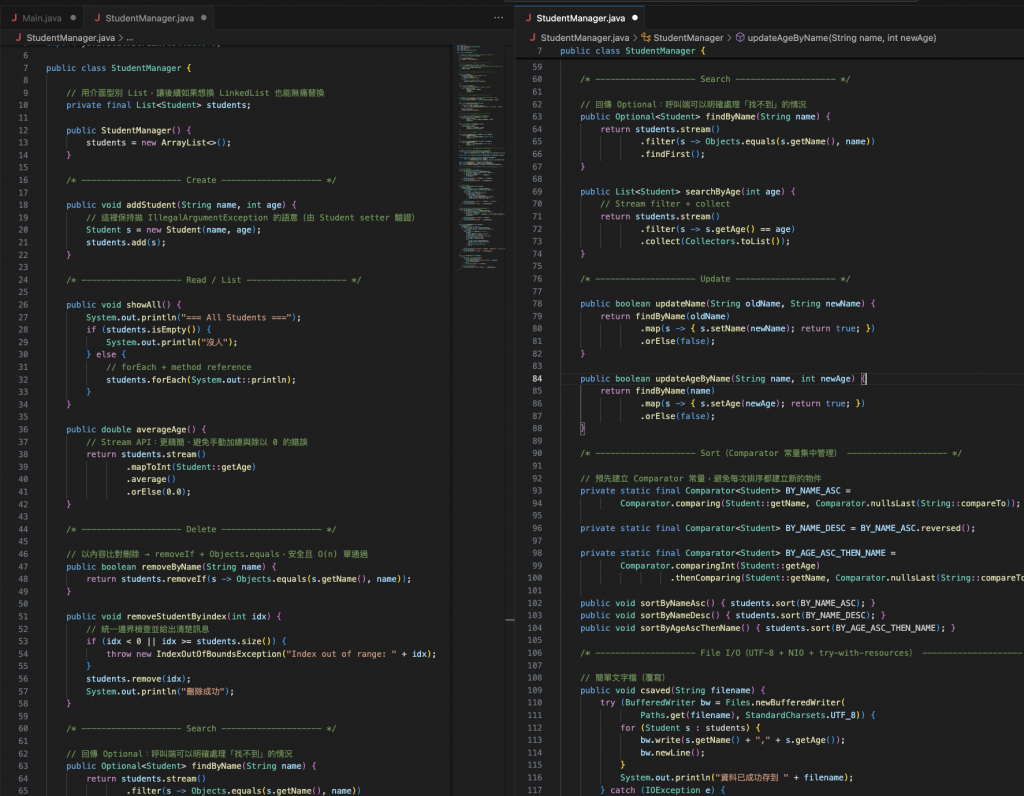Click updateAgeByName declaration on line 84
Viewport: 1024px width, 796px height.
(x=723, y=379)
